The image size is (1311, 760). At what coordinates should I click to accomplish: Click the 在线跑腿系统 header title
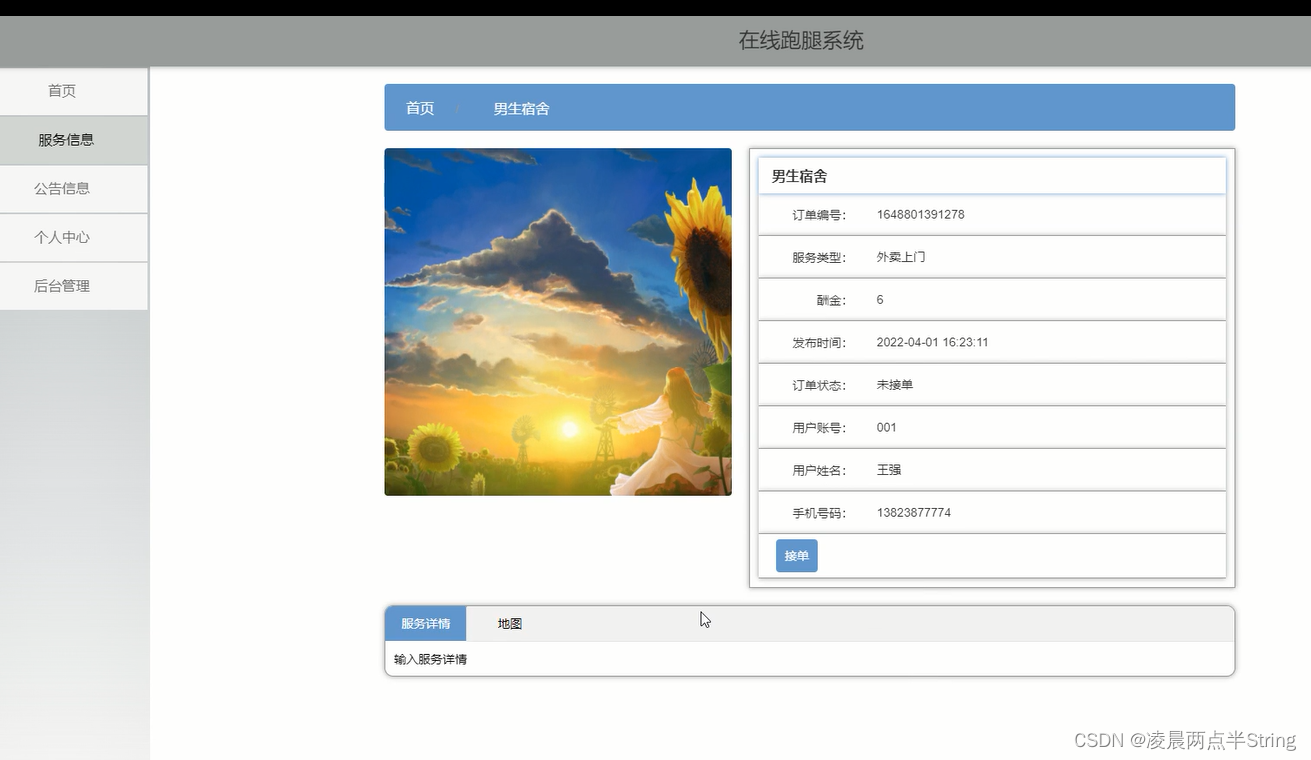click(x=801, y=41)
